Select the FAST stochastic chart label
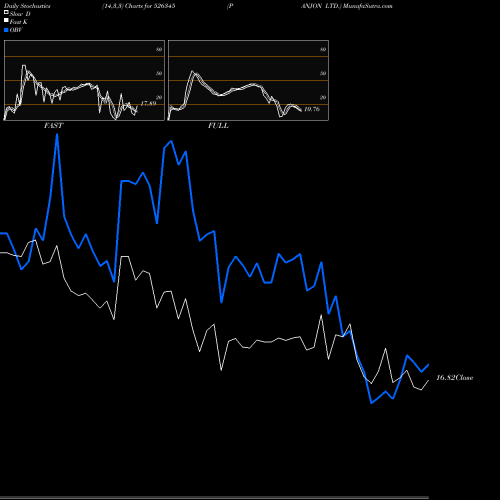 point(53,126)
